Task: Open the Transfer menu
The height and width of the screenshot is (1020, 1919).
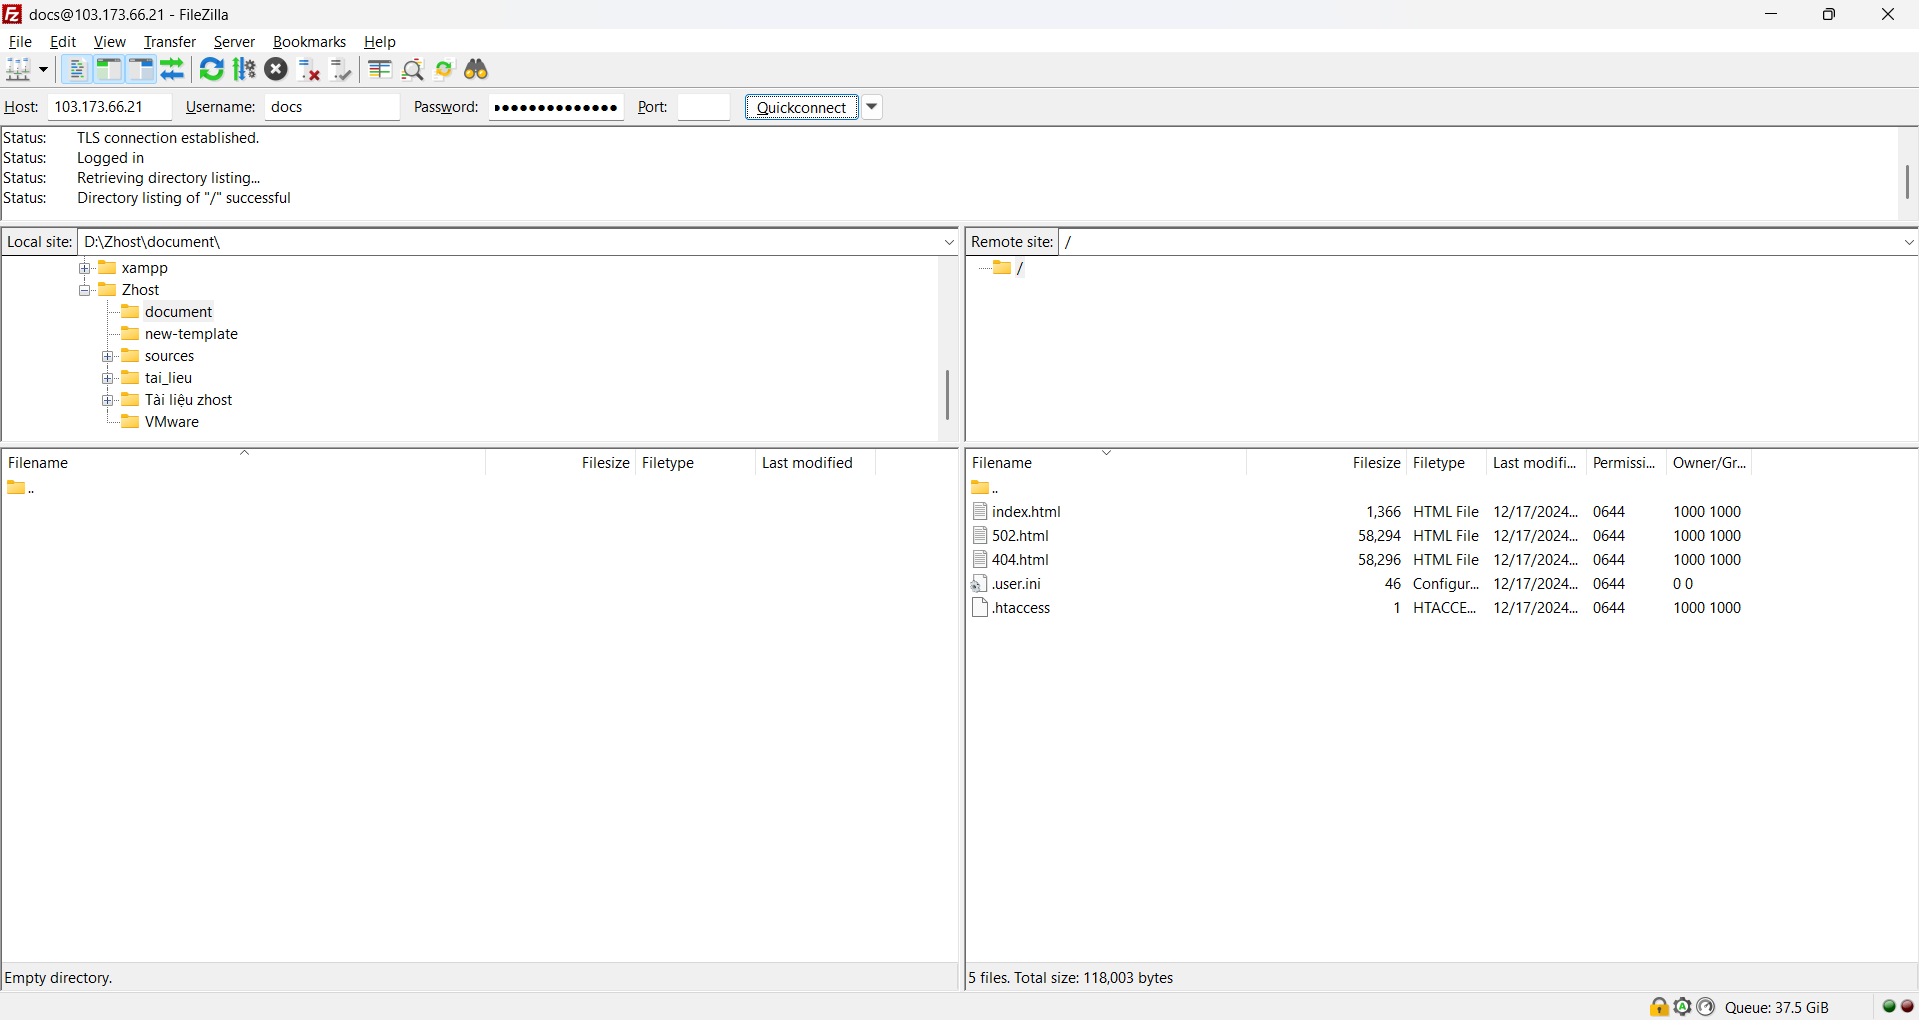Action: [x=169, y=42]
